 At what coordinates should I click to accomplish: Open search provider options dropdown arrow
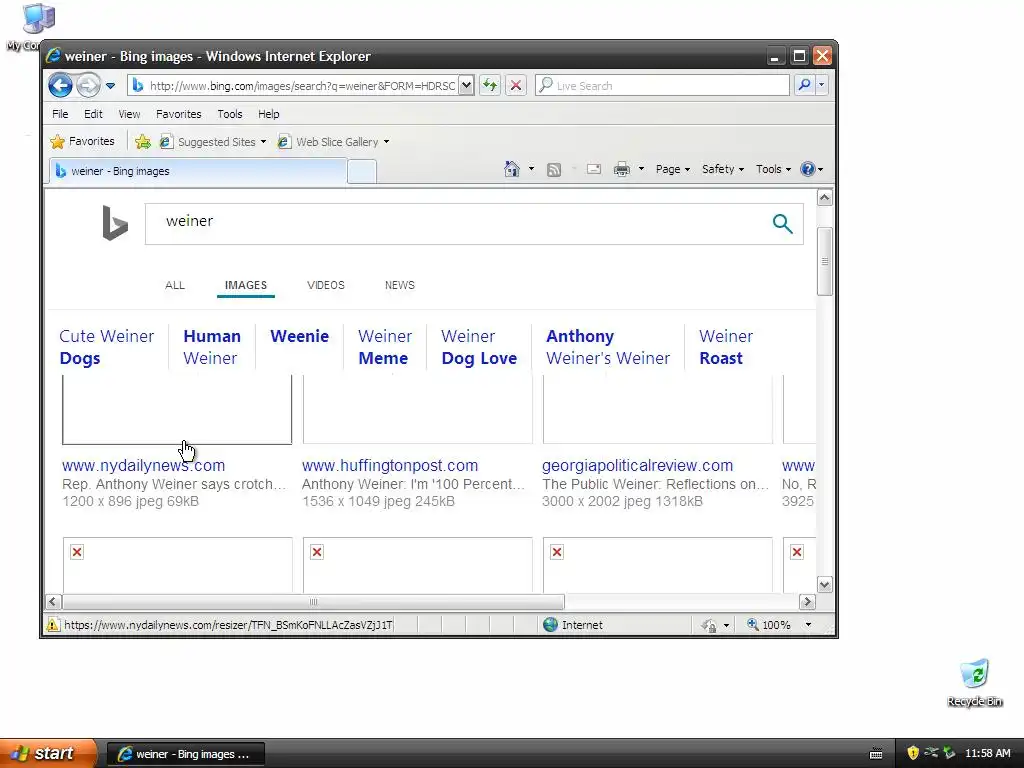click(822, 85)
